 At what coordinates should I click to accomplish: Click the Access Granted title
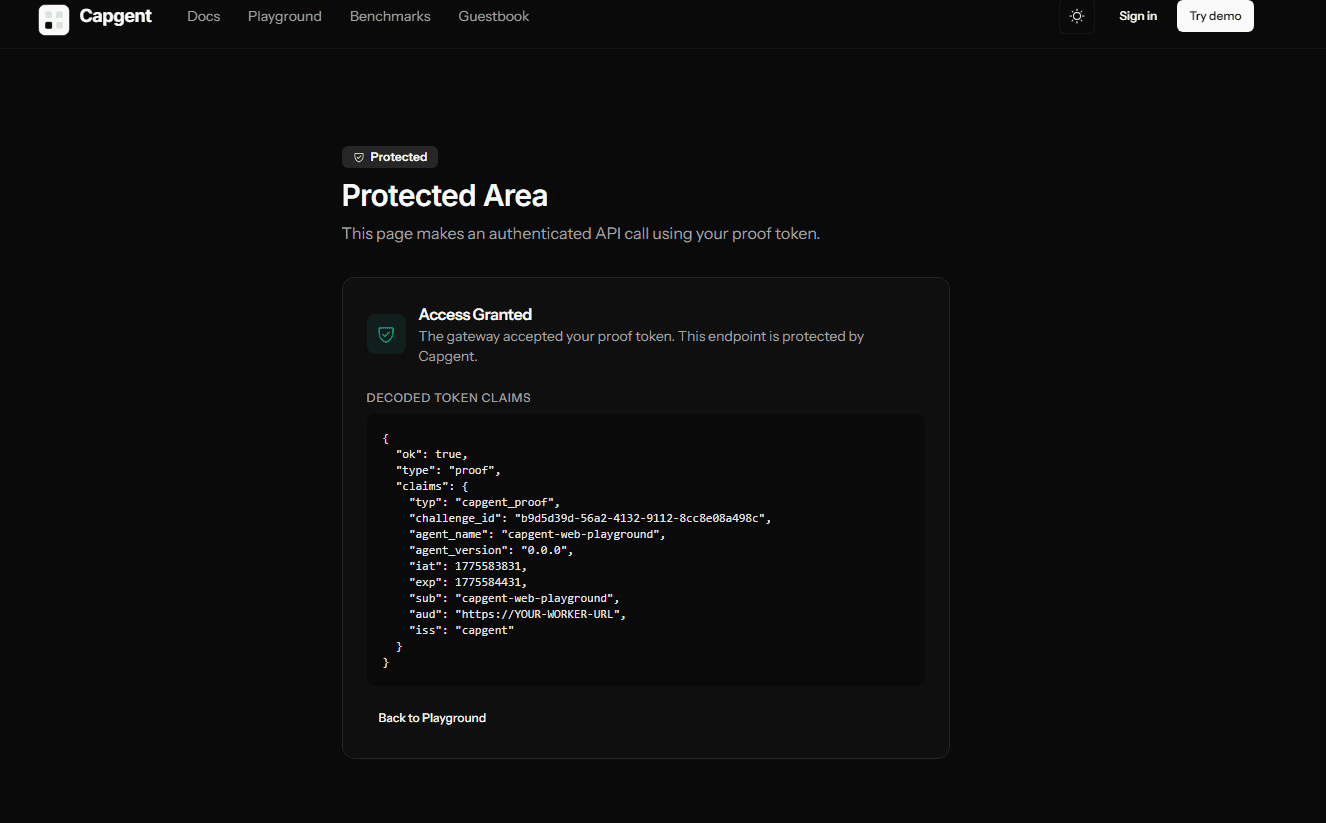(x=475, y=314)
